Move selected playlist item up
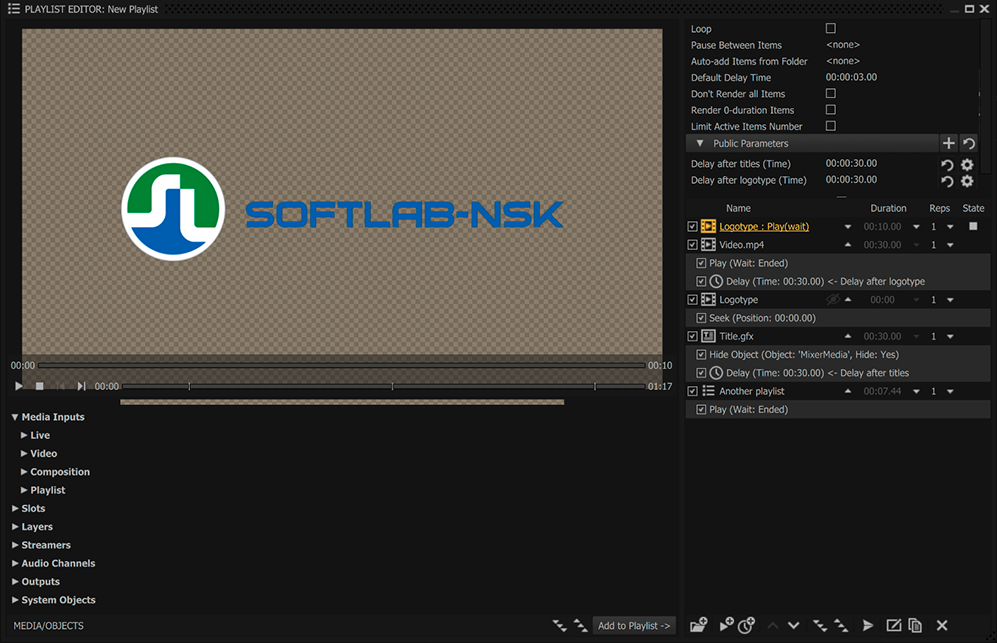This screenshot has width=997, height=643. point(773,625)
